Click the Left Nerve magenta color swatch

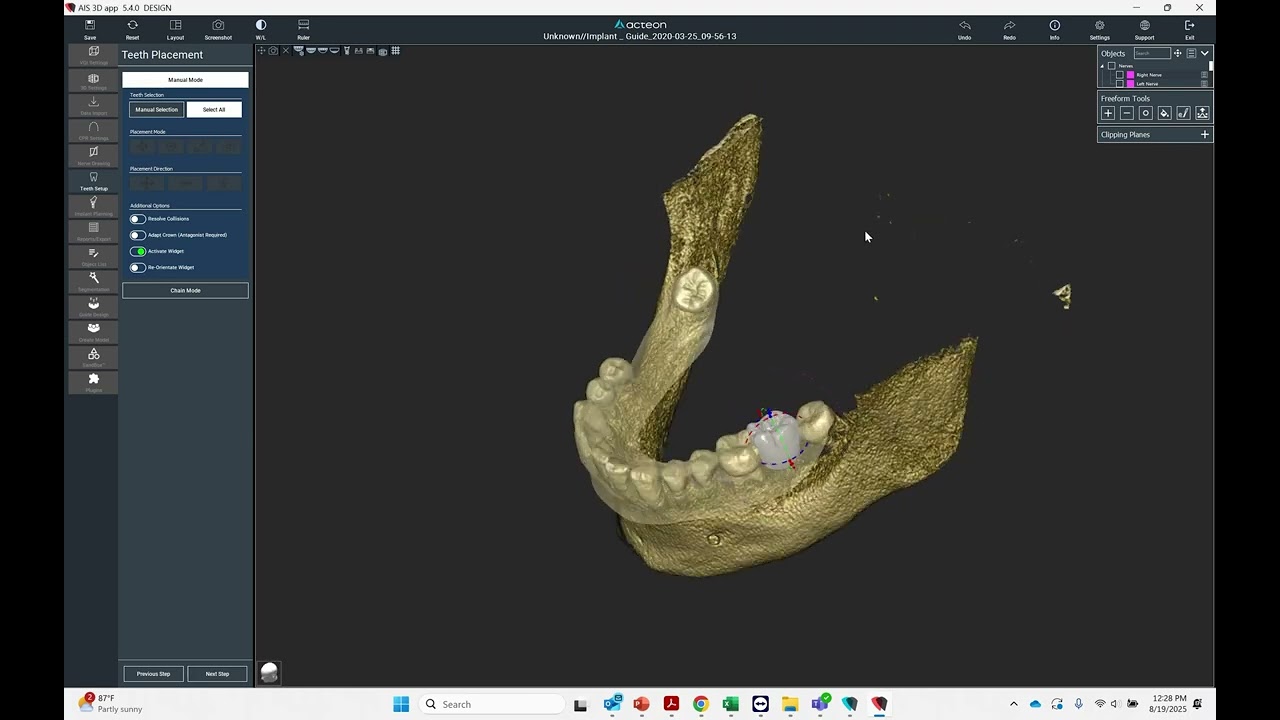1130,84
